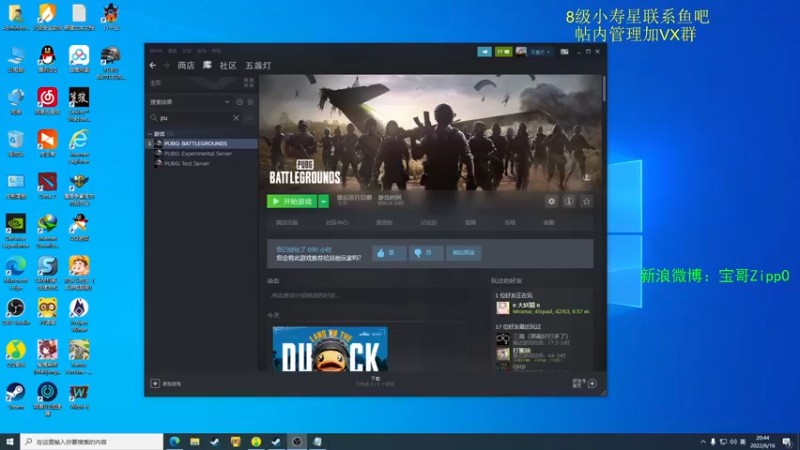
Task: Click the green notifications counter button
Action: click(503, 52)
